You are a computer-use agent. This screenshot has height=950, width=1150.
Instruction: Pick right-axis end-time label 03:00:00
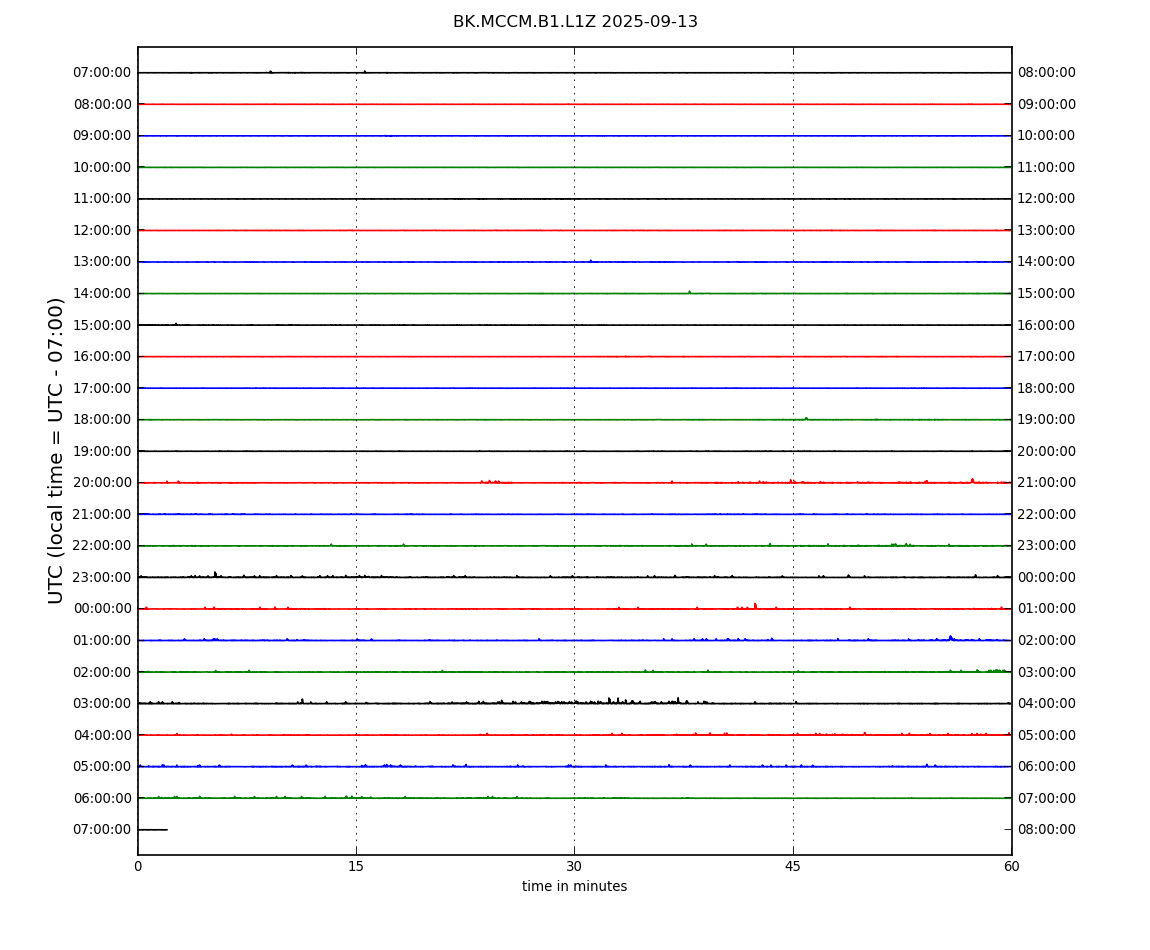[x=1047, y=672]
